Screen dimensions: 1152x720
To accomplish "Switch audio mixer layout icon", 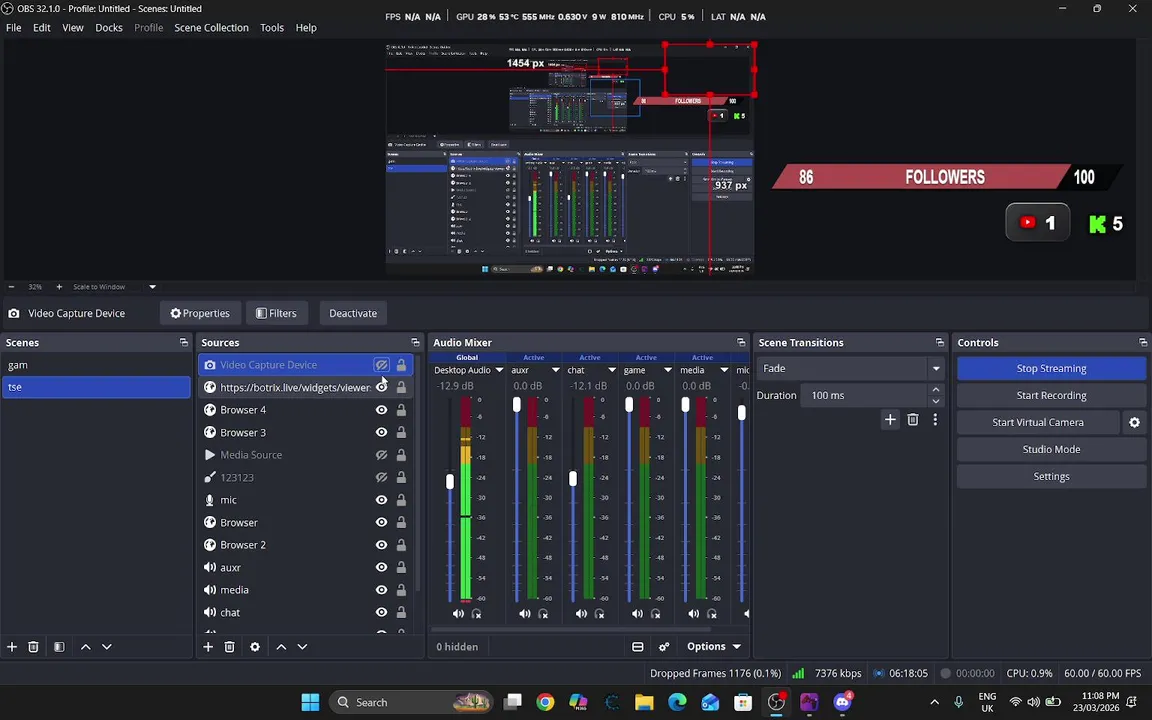I will (638, 647).
